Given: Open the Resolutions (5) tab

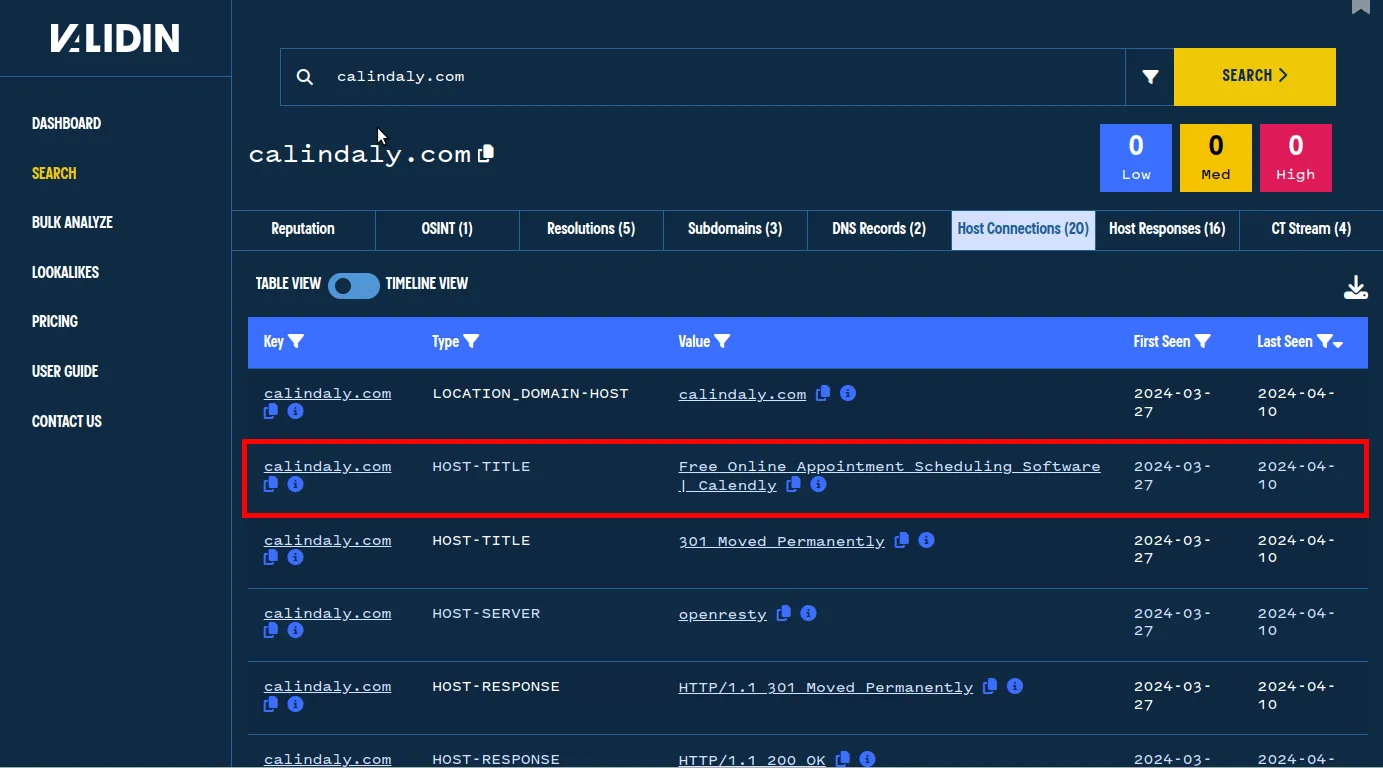Looking at the screenshot, I should pyautogui.click(x=591, y=229).
